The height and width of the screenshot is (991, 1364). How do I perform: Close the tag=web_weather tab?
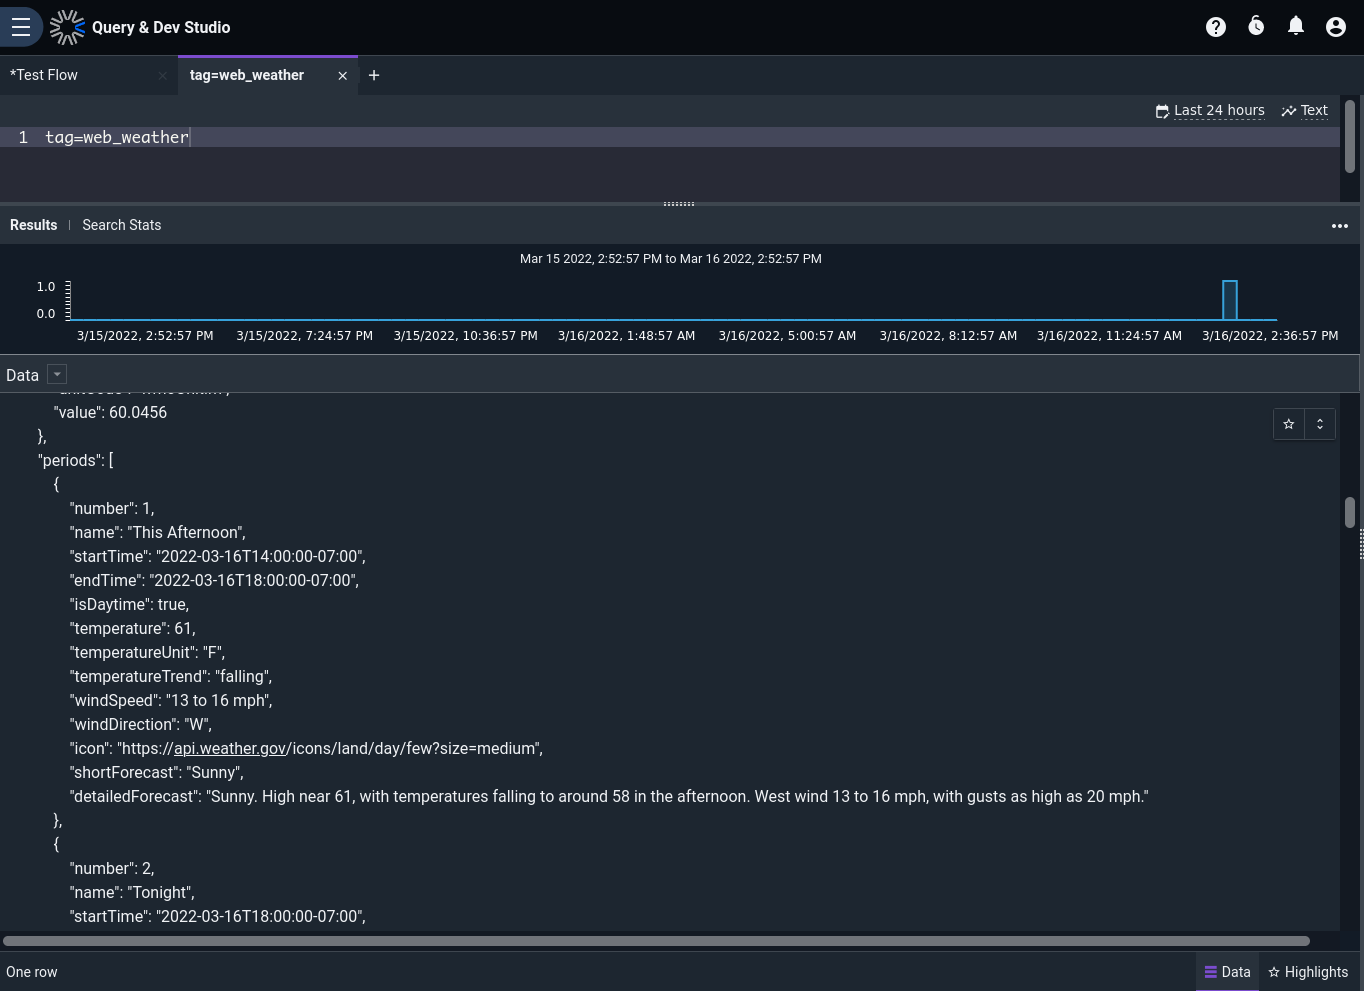(x=342, y=75)
